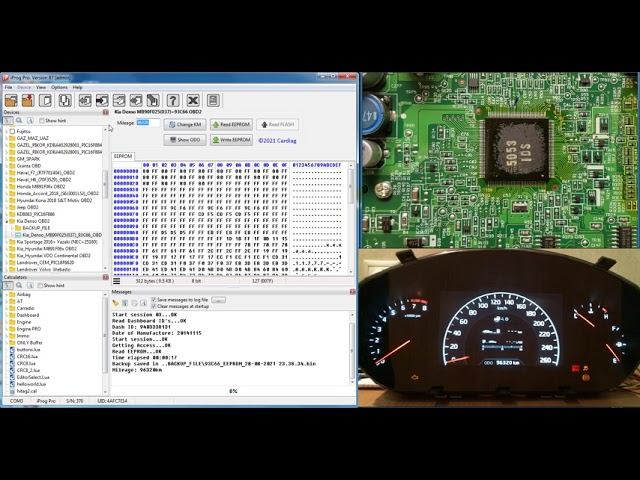Click the buttons.lua script file icon
This screenshot has width=640, height=480.
coord(12,349)
